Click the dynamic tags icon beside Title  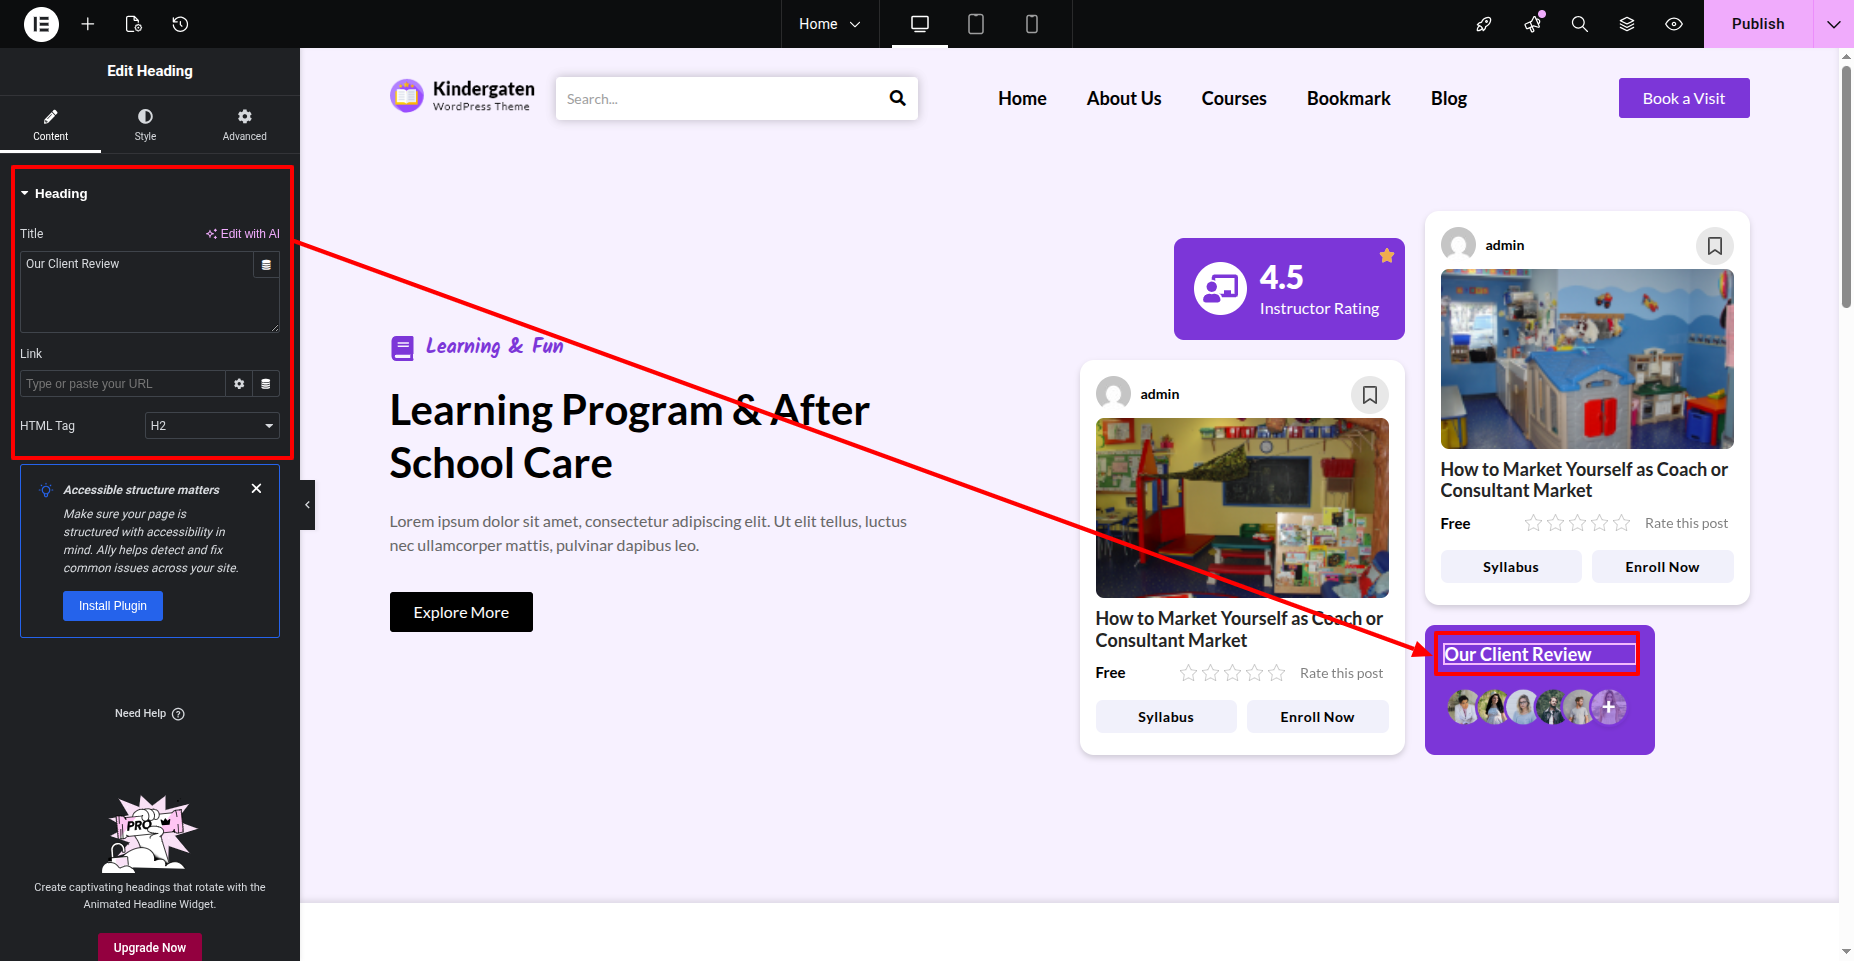click(266, 265)
